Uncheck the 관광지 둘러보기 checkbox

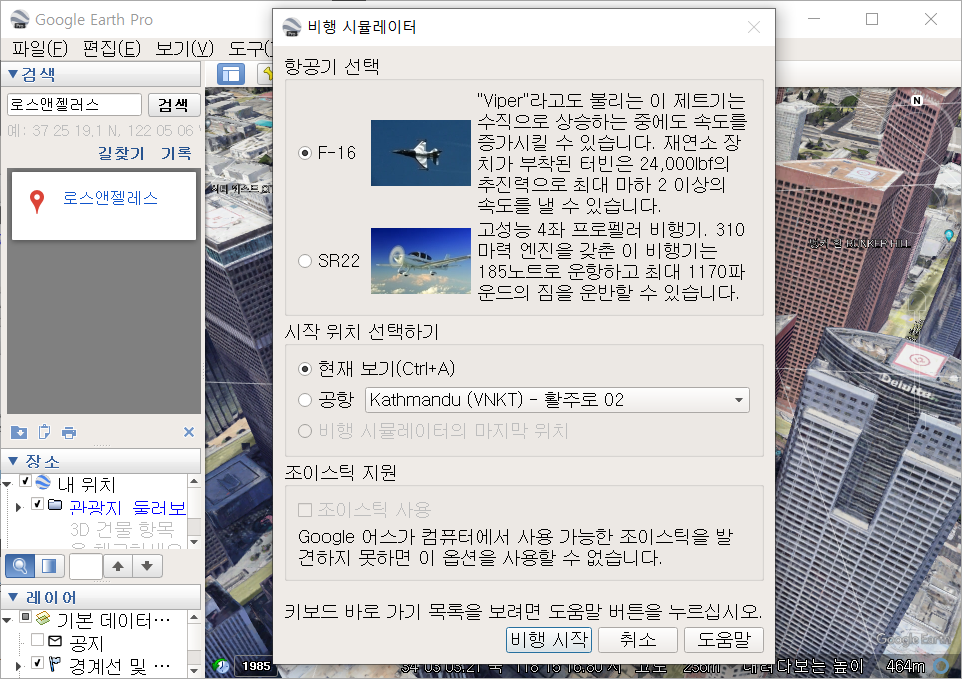click(37, 504)
